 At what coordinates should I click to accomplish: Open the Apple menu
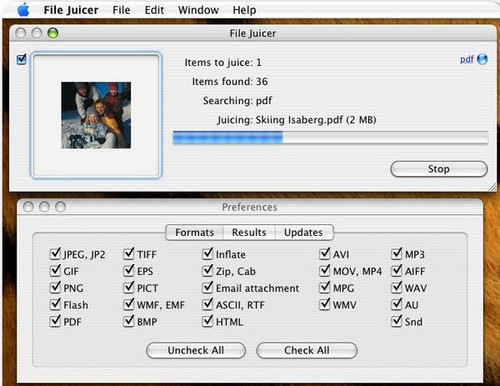pos(23,10)
